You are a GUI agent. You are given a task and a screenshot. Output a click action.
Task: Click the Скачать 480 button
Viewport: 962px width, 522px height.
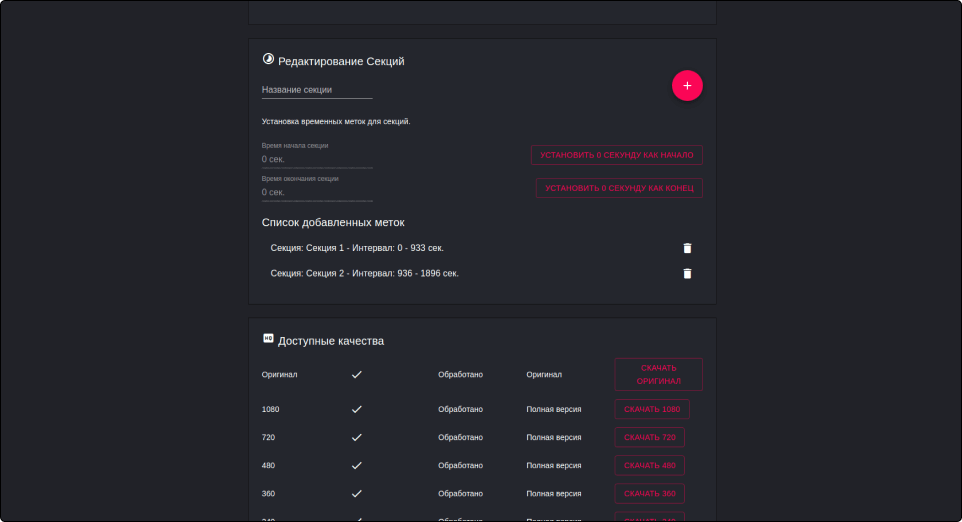tap(649, 465)
